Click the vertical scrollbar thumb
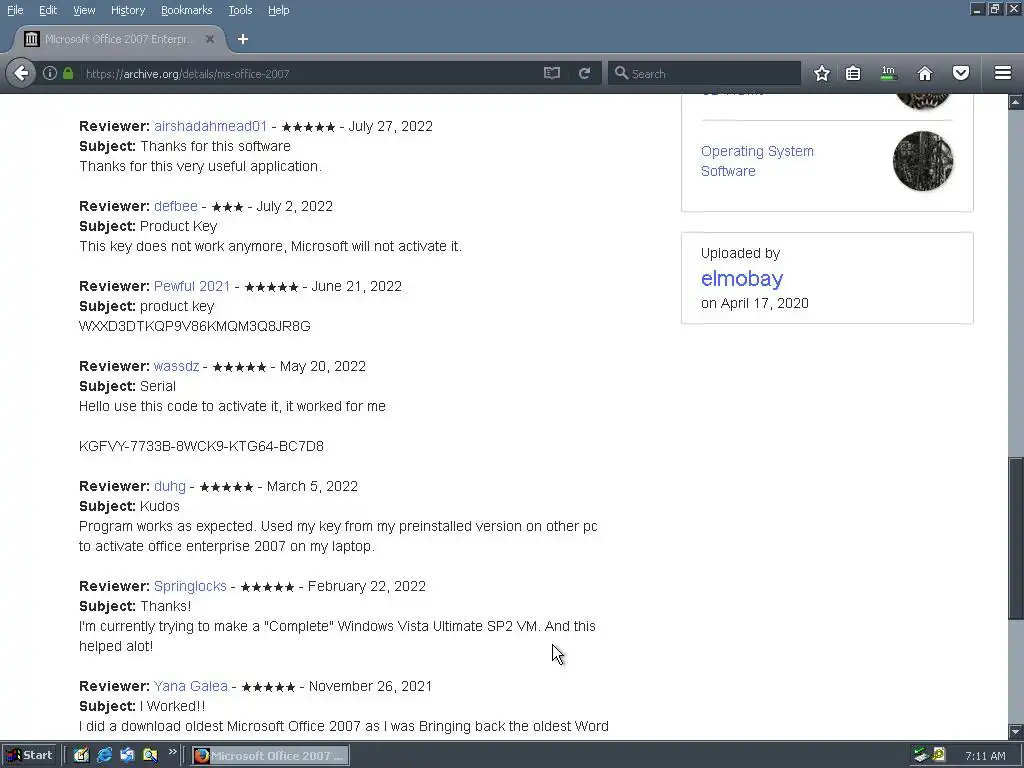Image resolution: width=1024 pixels, height=768 pixels. (1016, 538)
